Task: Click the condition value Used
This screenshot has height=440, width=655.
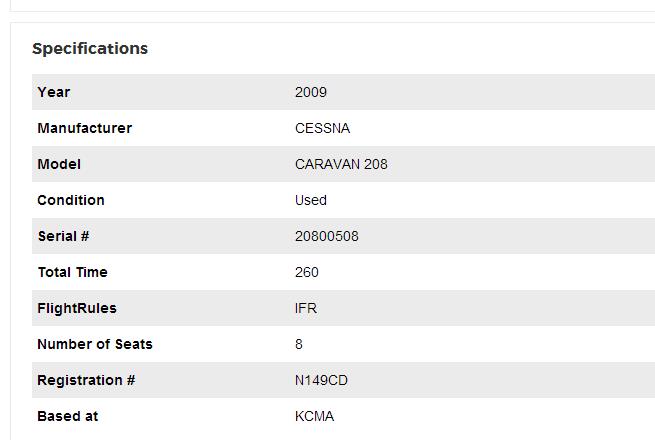Action: [311, 200]
